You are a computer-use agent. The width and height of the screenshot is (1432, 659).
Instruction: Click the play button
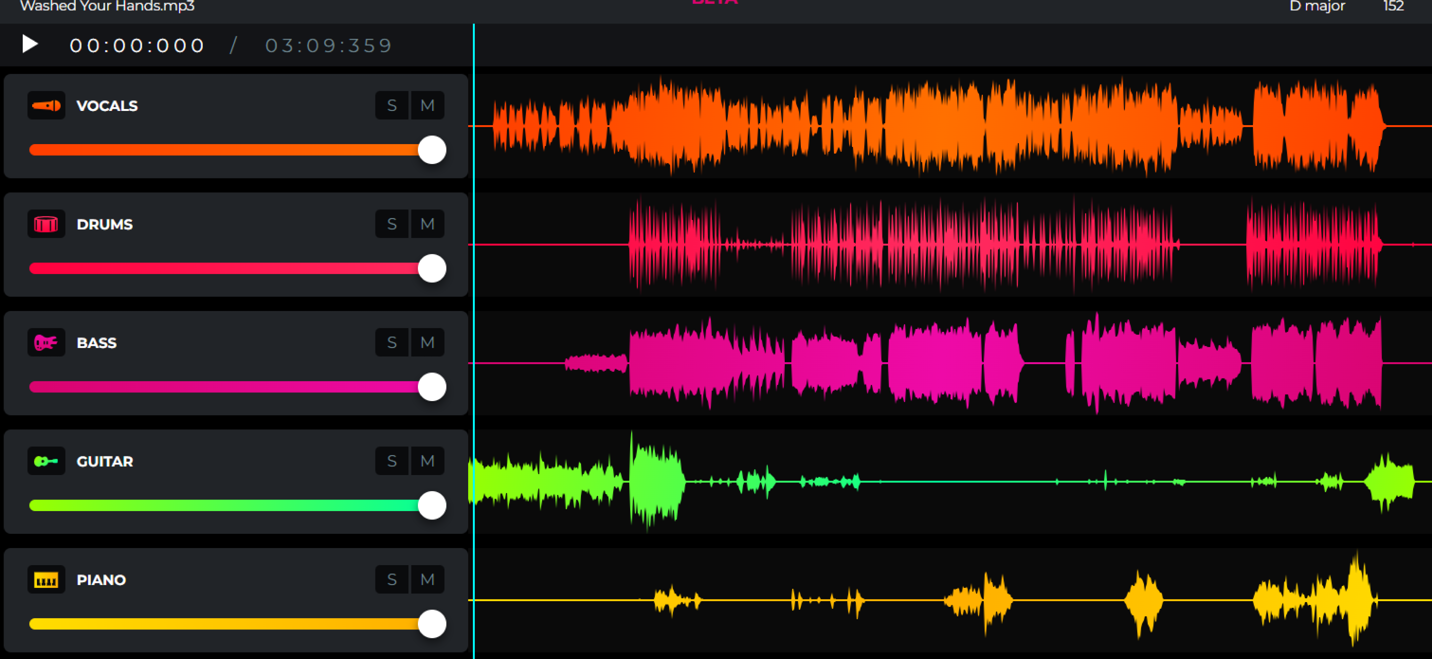[x=30, y=44]
